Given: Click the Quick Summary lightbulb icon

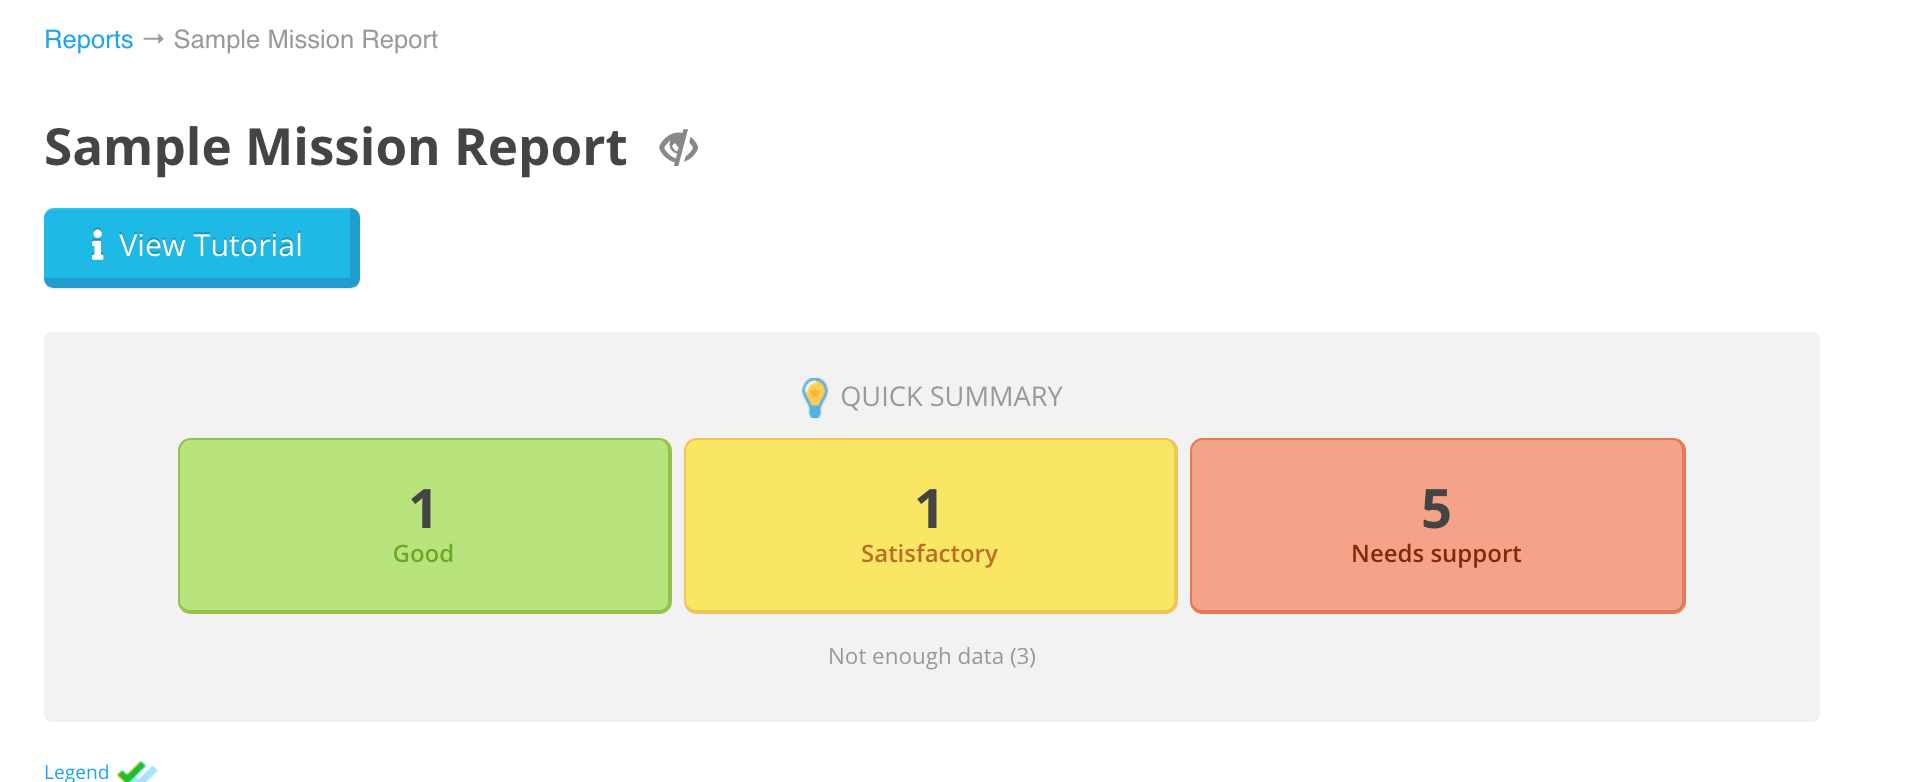Looking at the screenshot, I should click(814, 397).
